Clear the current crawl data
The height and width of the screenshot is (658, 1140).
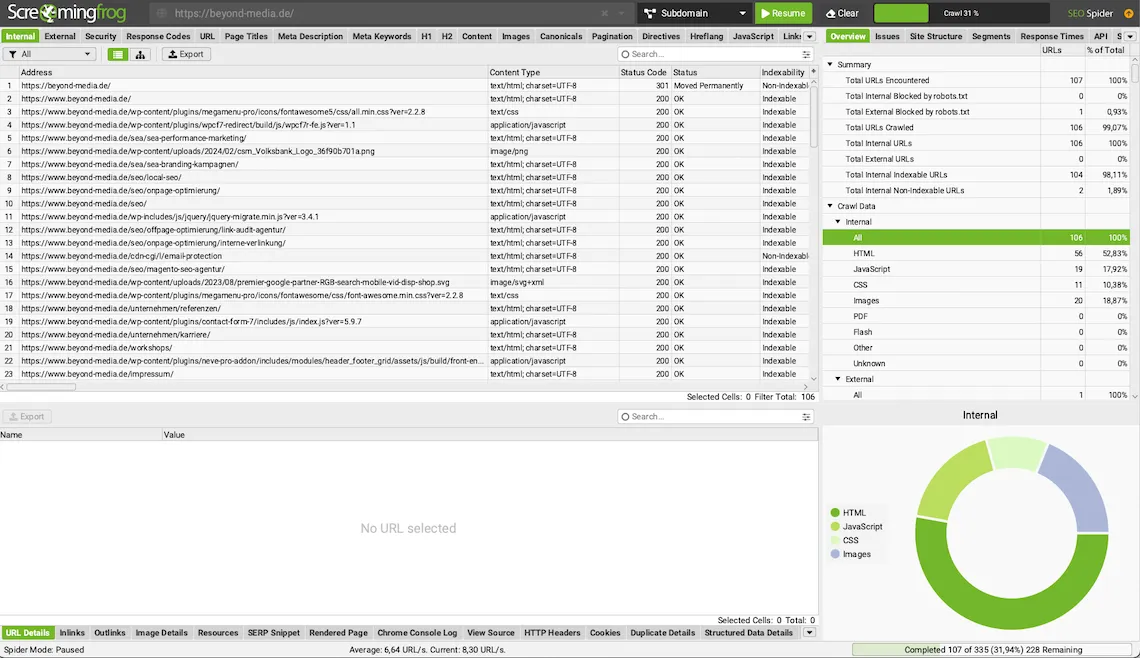(843, 13)
